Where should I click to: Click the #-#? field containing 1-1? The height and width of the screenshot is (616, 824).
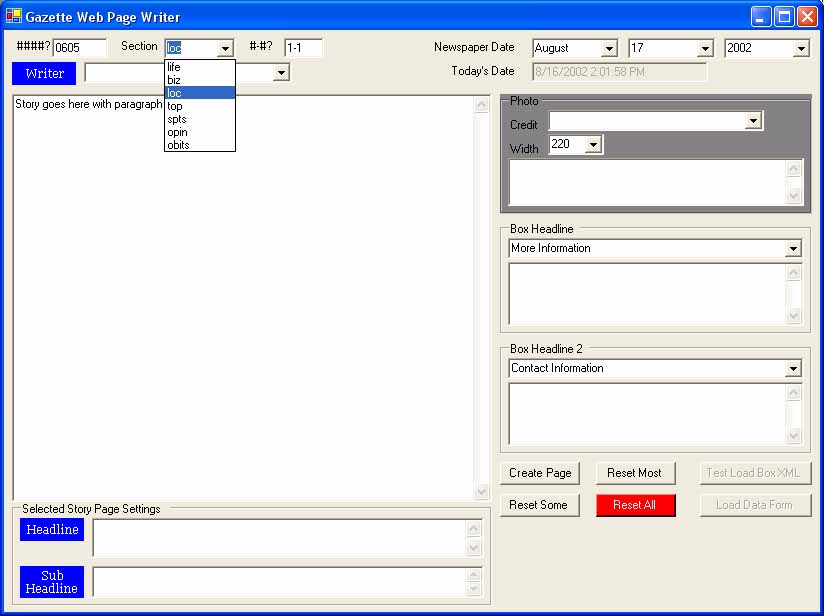pyautogui.click(x=303, y=48)
